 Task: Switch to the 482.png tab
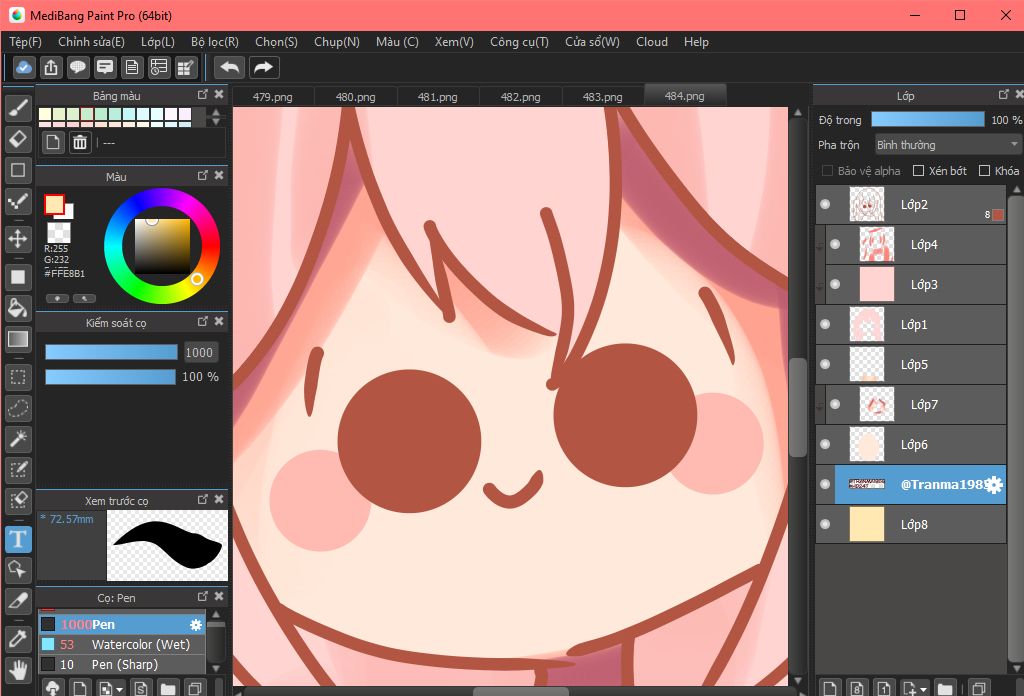pyautogui.click(x=520, y=97)
